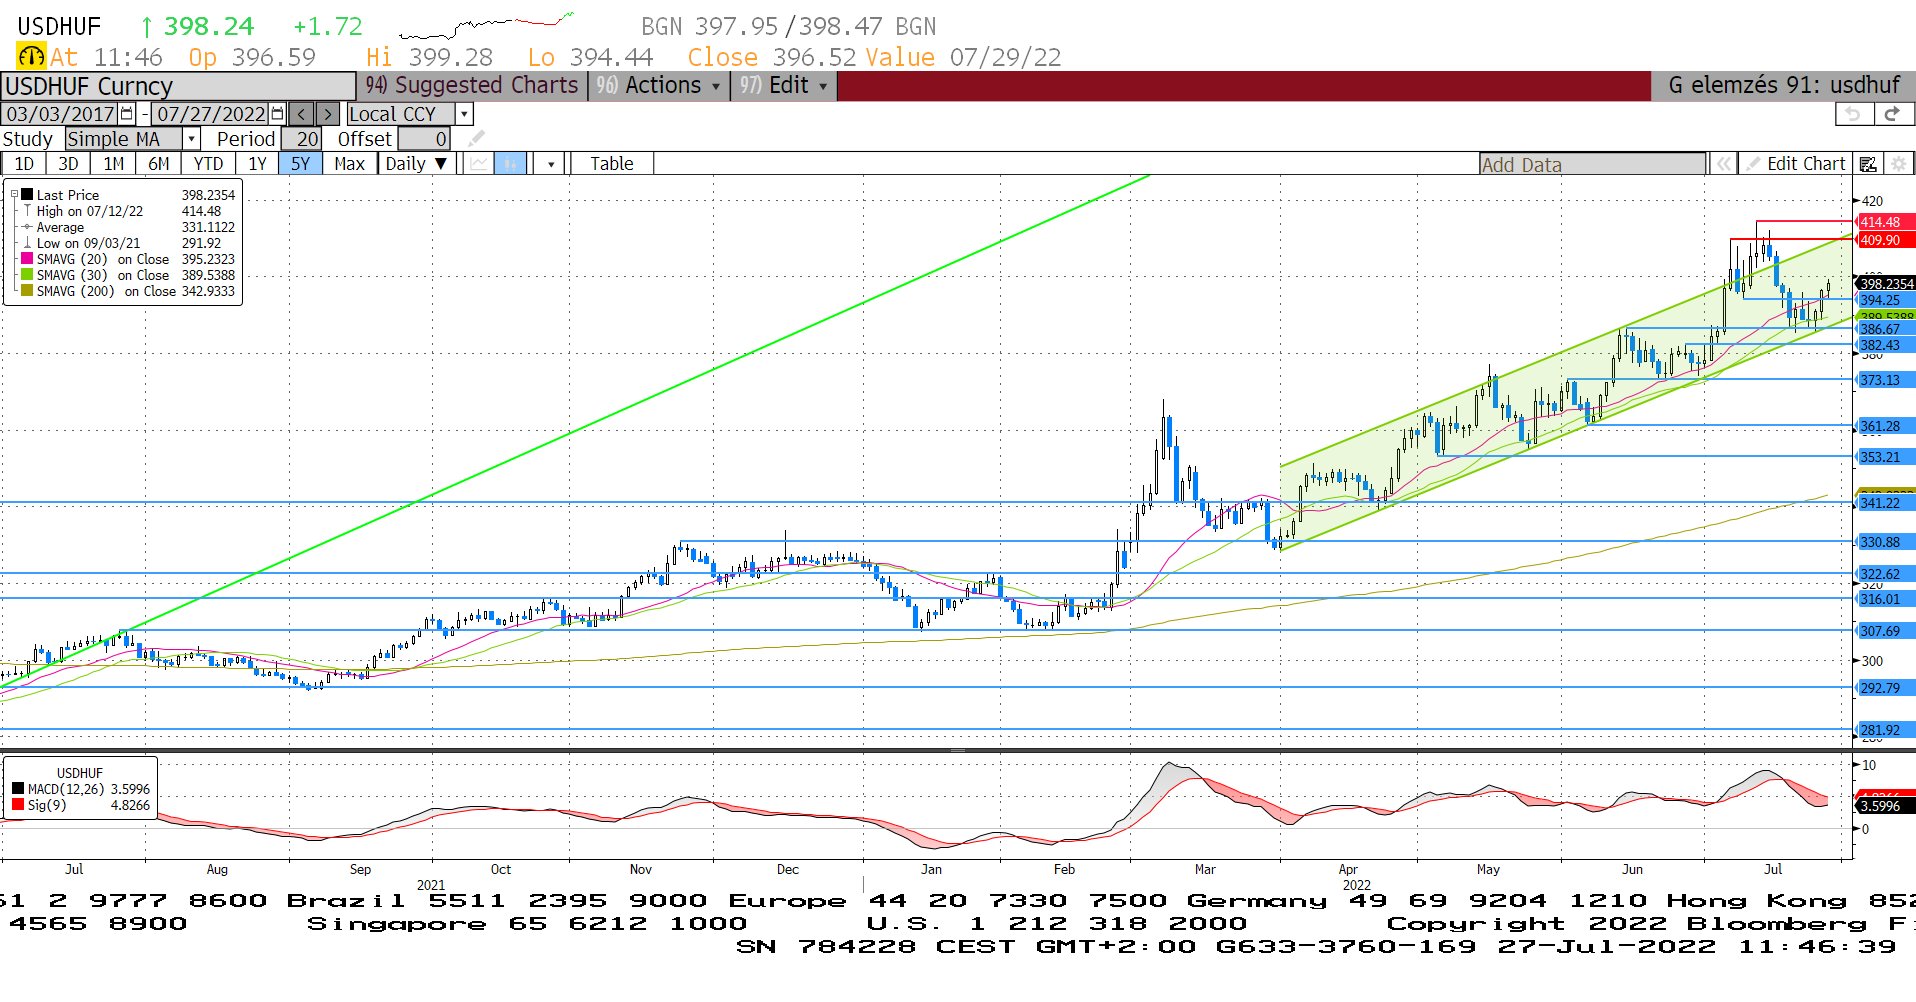The image size is (1916, 1002).
Task: Click the olive SMAVG (200) color swatch
Action: click(27, 291)
